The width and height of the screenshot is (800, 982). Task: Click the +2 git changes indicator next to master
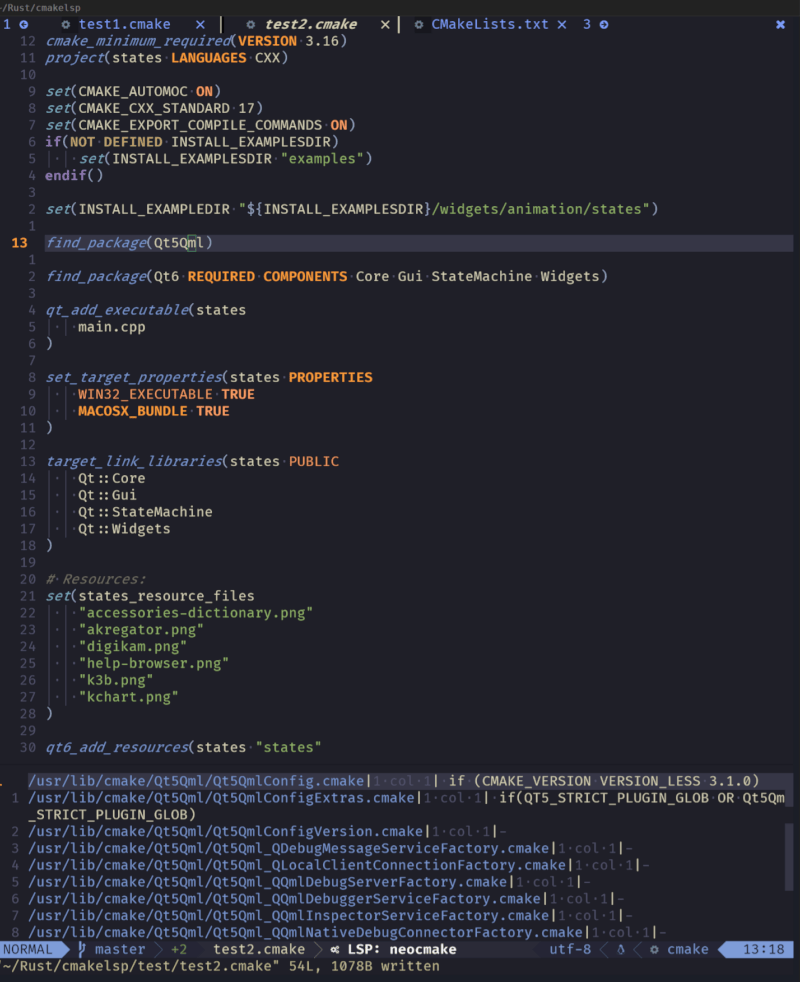(178, 949)
